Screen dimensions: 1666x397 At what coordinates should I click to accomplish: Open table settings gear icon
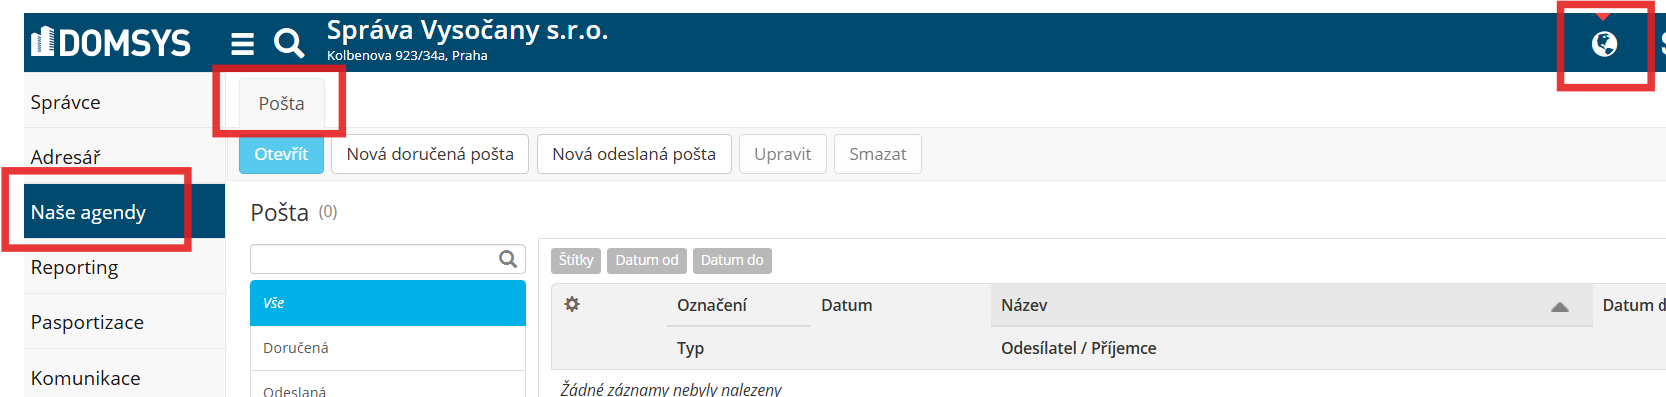point(572,304)
